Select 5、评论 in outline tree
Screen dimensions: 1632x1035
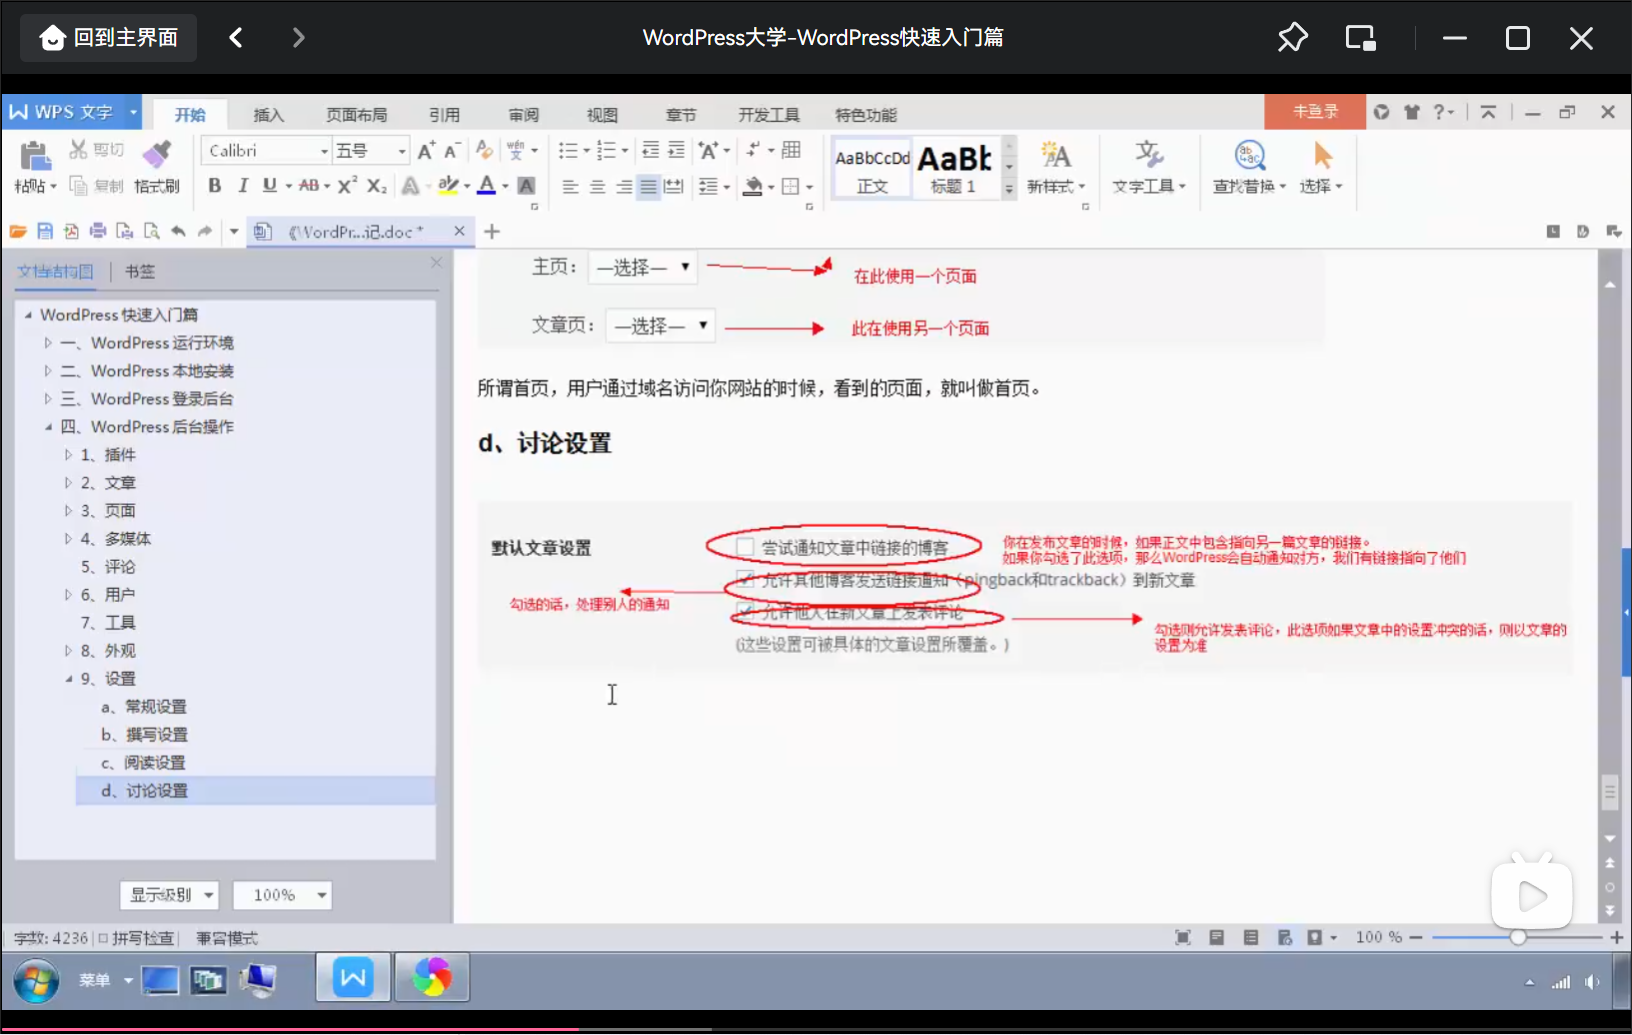tap(108, 567)
